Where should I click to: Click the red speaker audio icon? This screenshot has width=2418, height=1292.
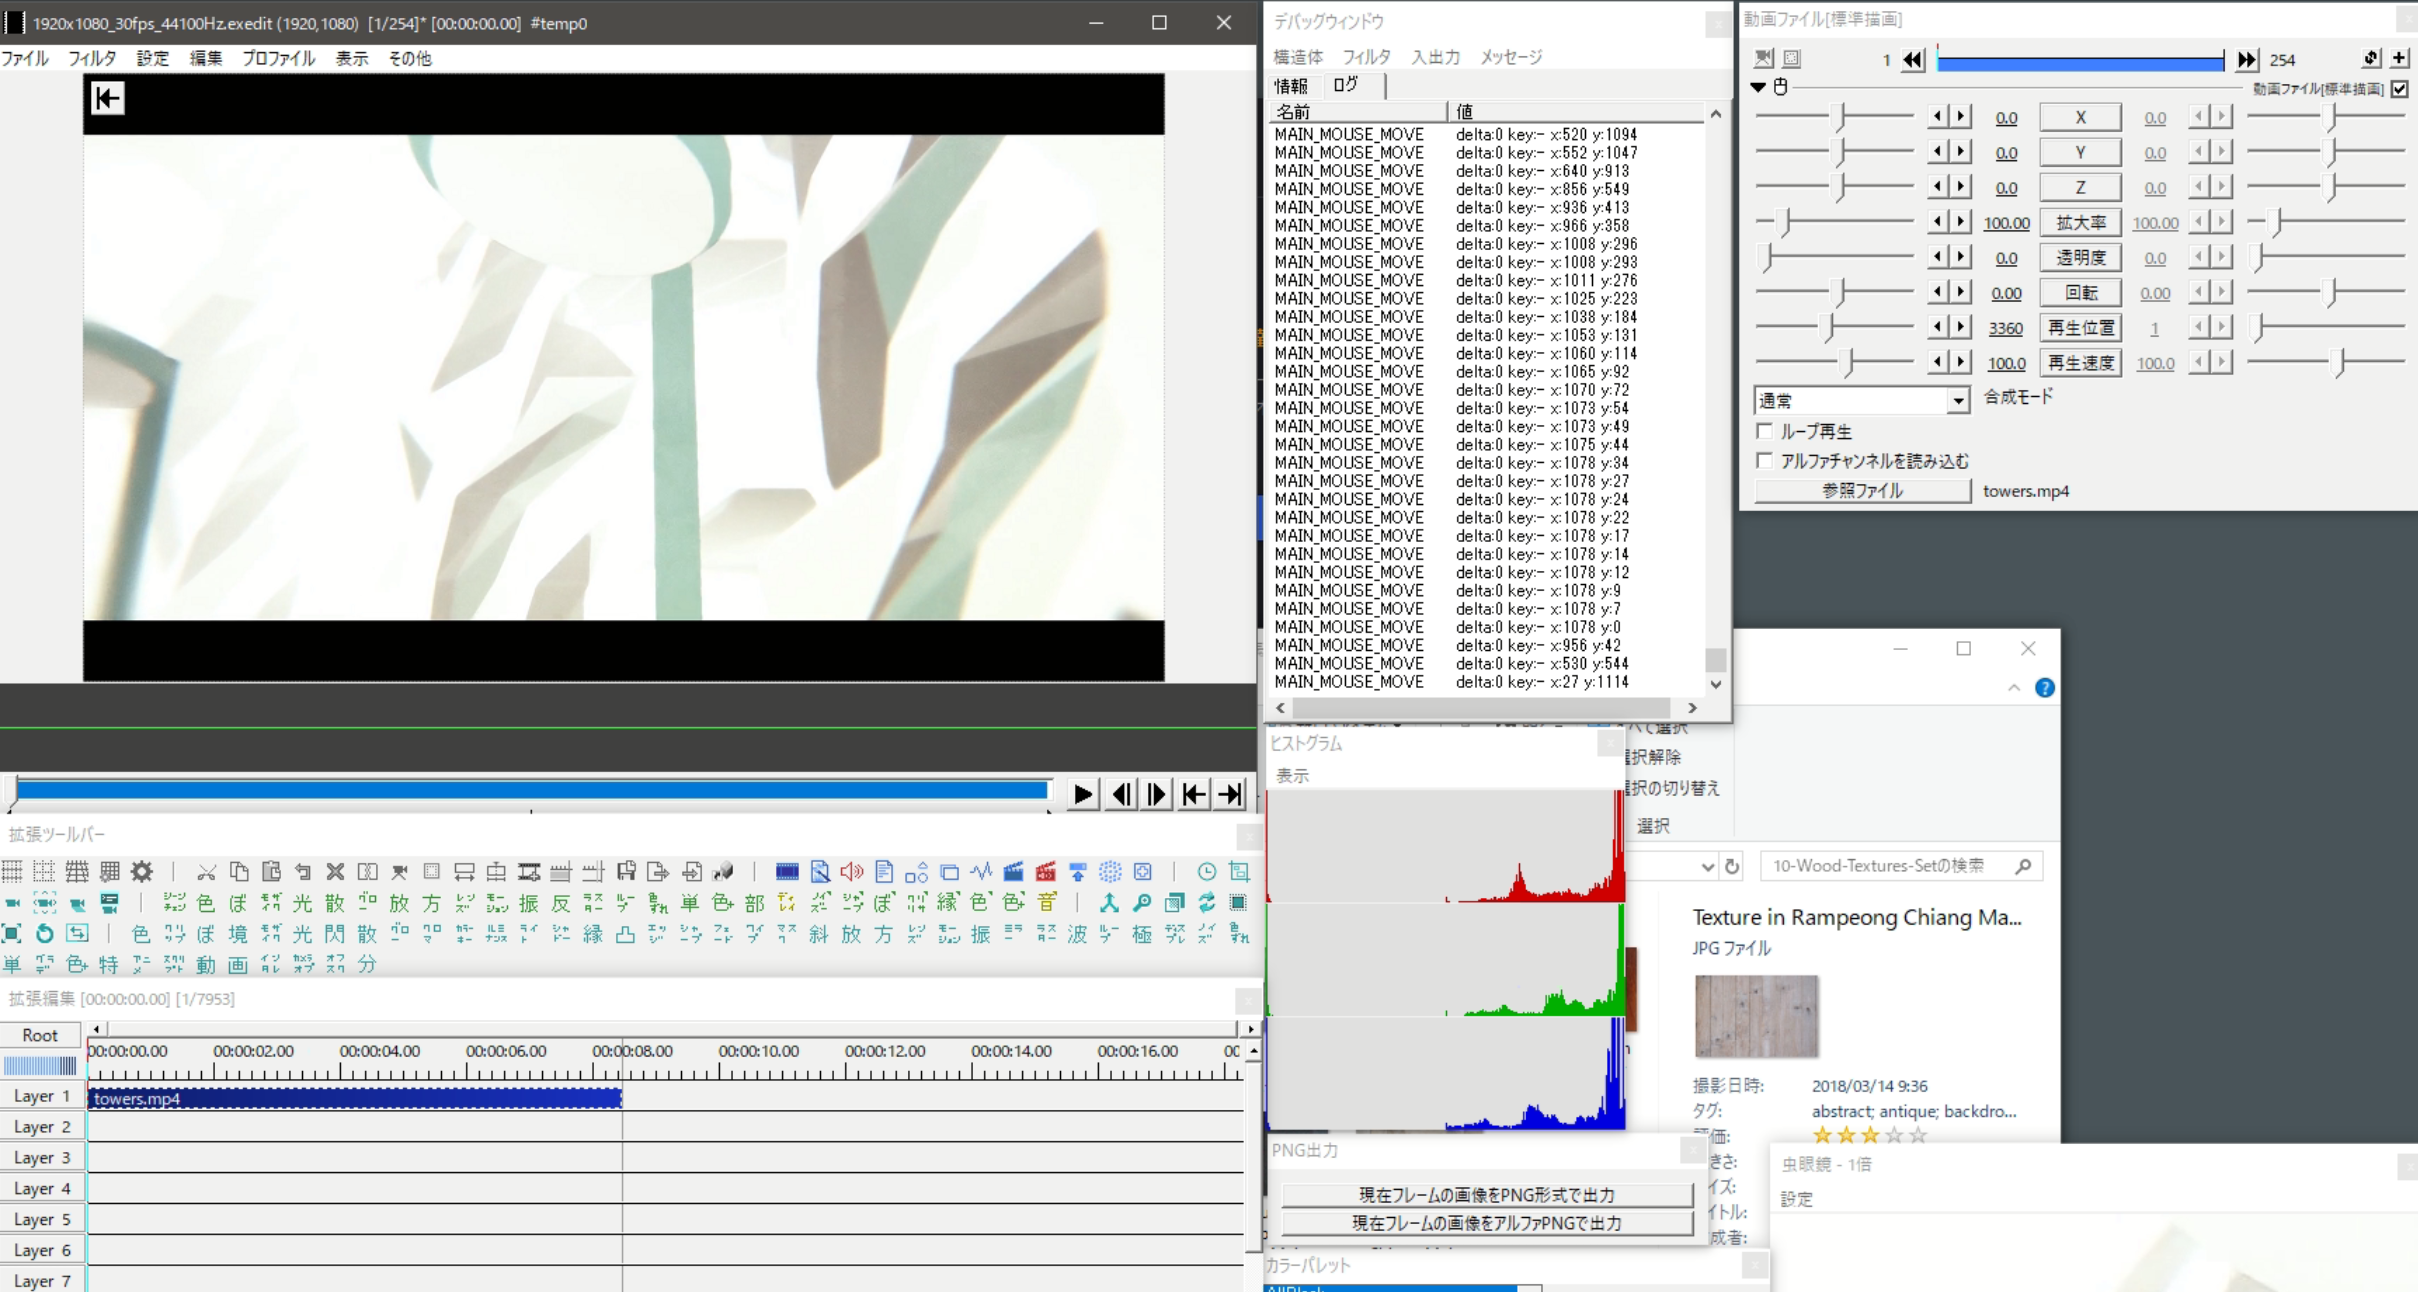[x=851, y=871]
